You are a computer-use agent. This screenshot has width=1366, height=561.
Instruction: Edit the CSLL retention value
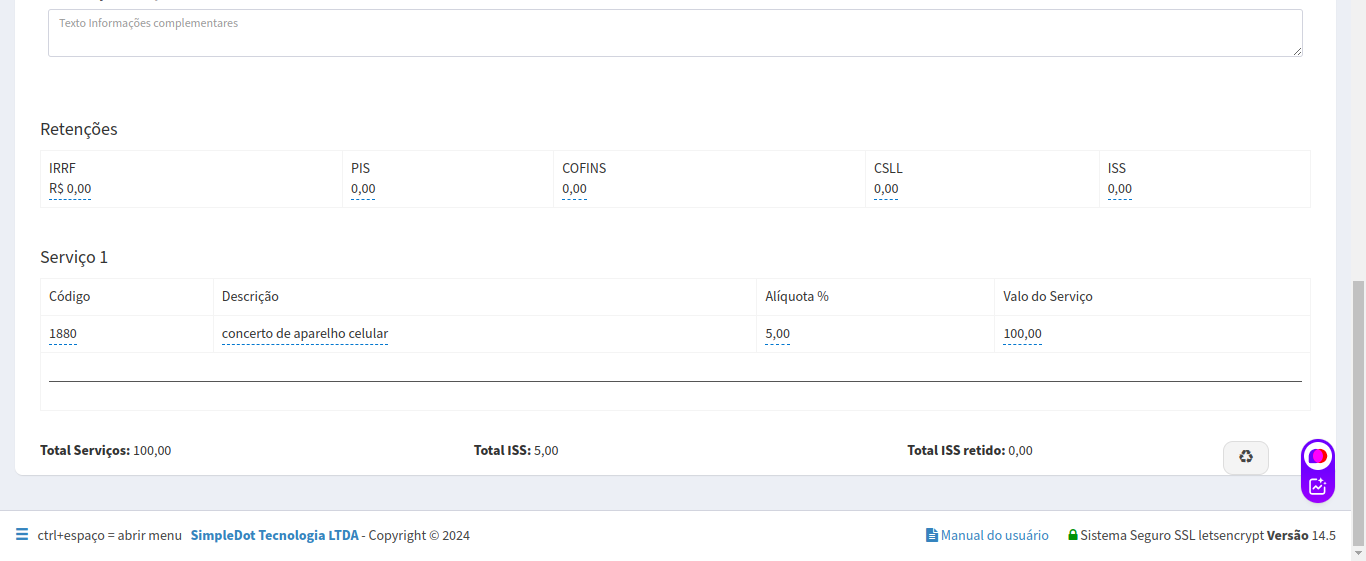[886, 188]
